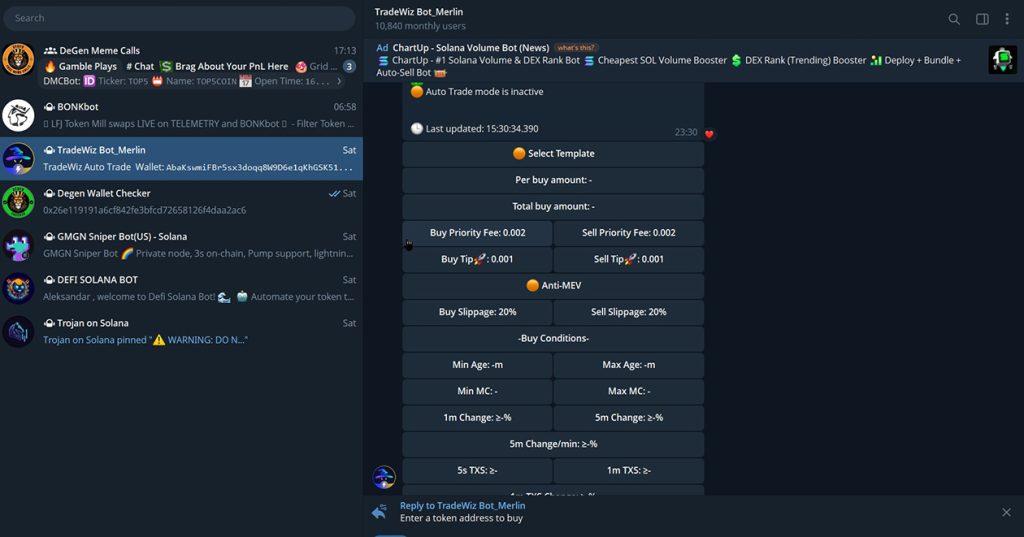Cancel reply with the X icon

(1006, 512)
